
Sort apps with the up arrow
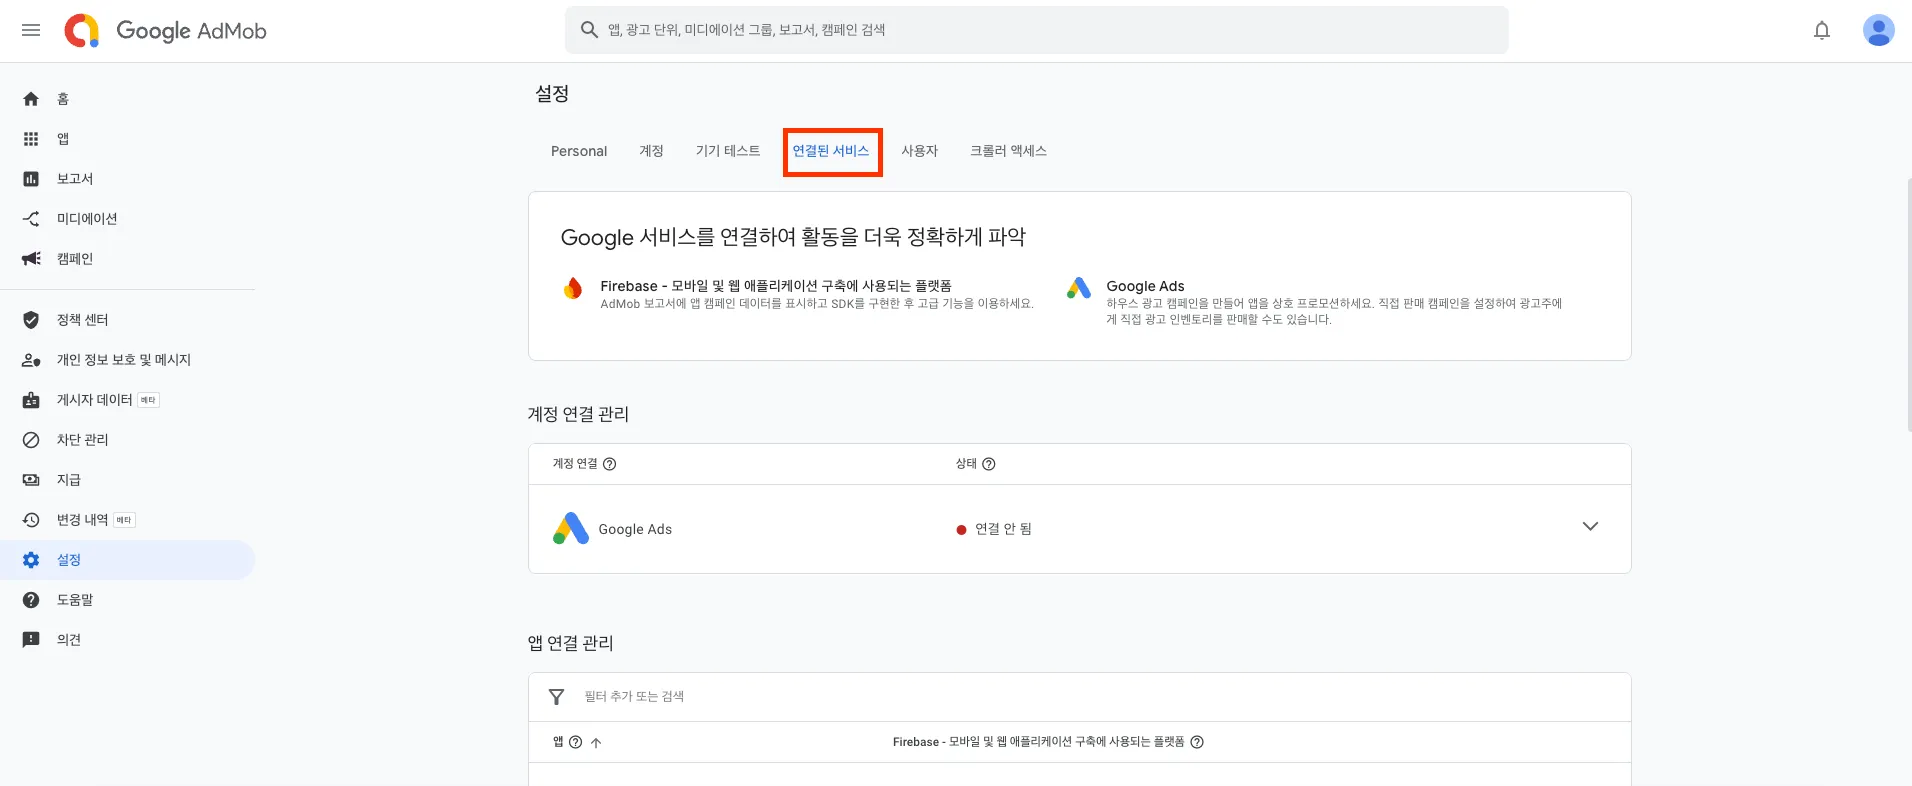[x=596, y=742]
